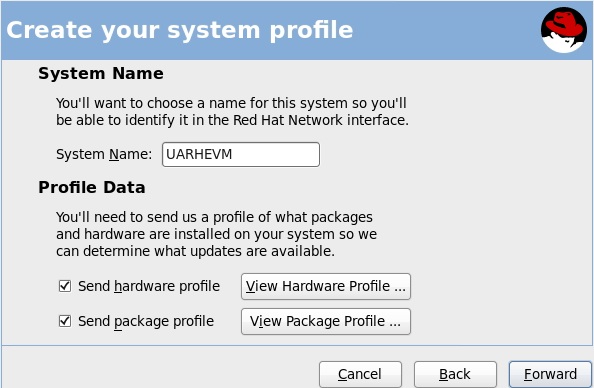Click the 'Profile Data' section heading
Image resolution: width=594 pixels, height=388 pixels.
[x=92, y=187]
